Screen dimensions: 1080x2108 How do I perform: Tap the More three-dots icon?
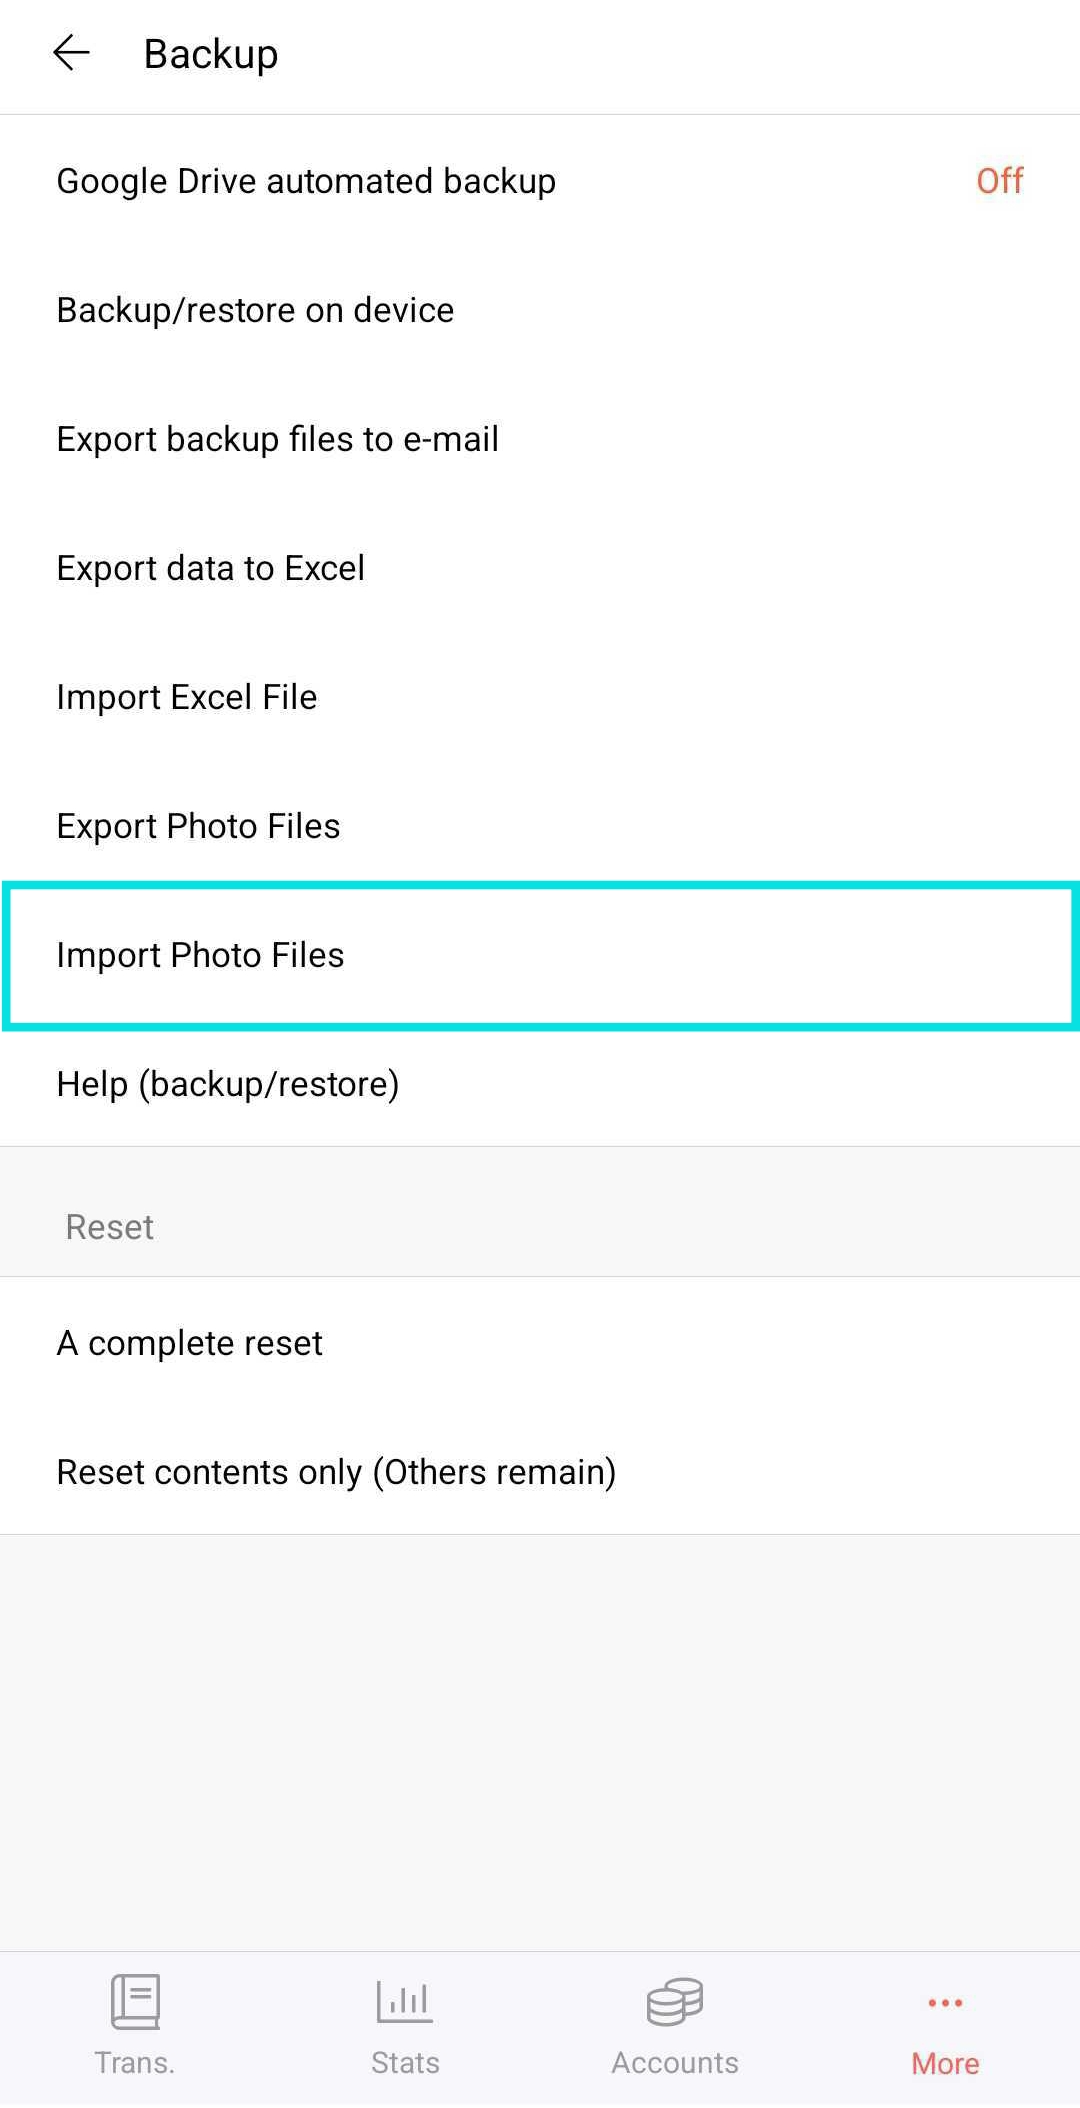[945, 2003]
